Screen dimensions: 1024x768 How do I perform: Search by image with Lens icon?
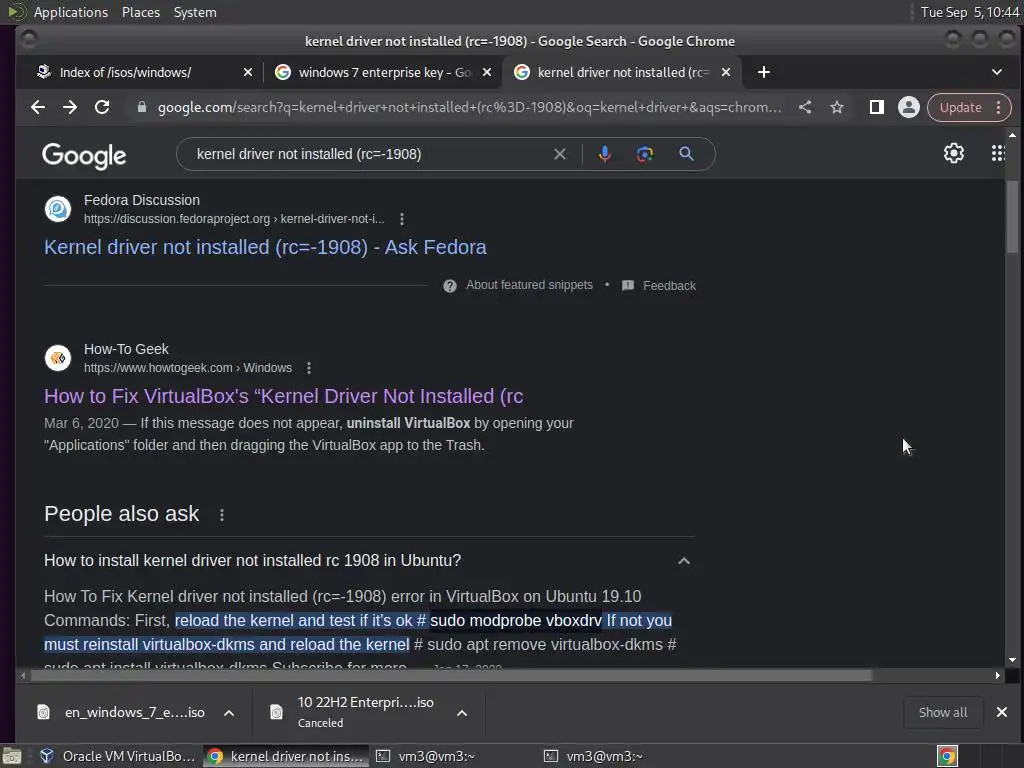[645, 154]
